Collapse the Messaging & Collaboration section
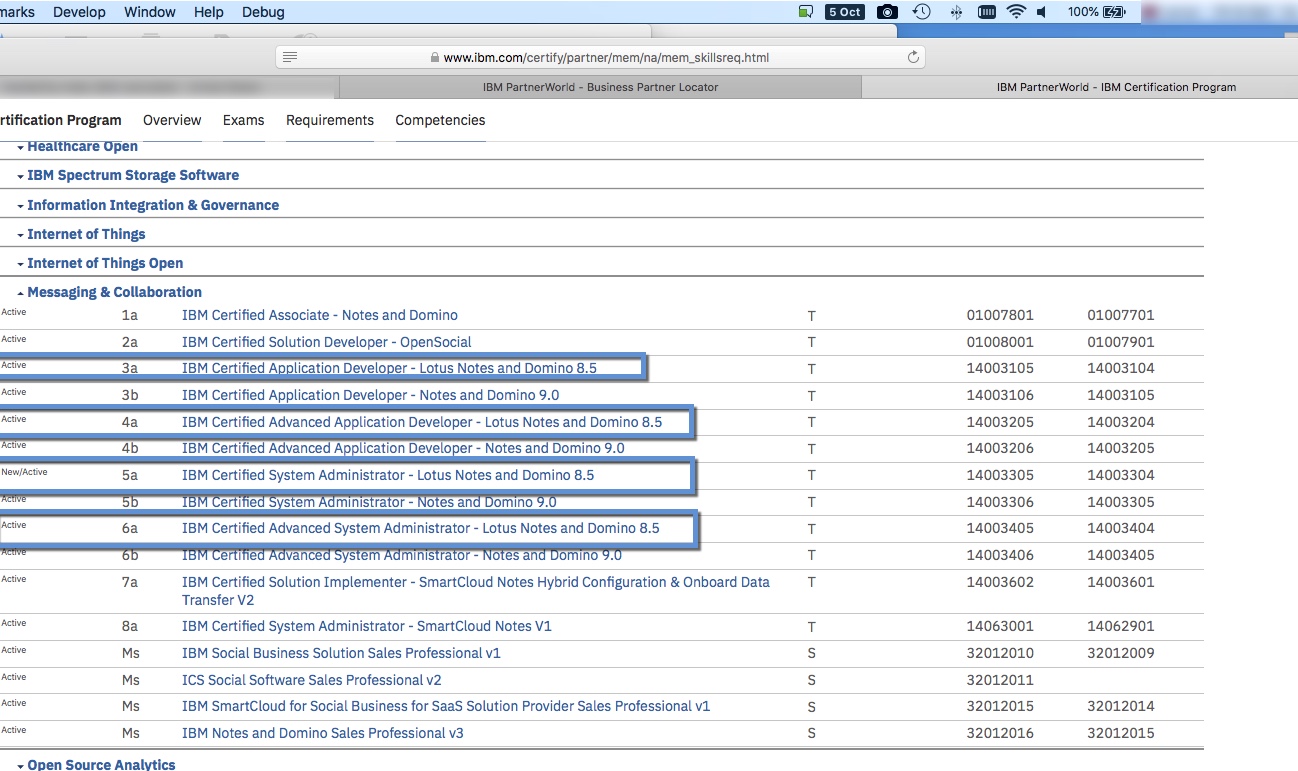The height and width of the screenshot is (771, 1298). (114, 292)
